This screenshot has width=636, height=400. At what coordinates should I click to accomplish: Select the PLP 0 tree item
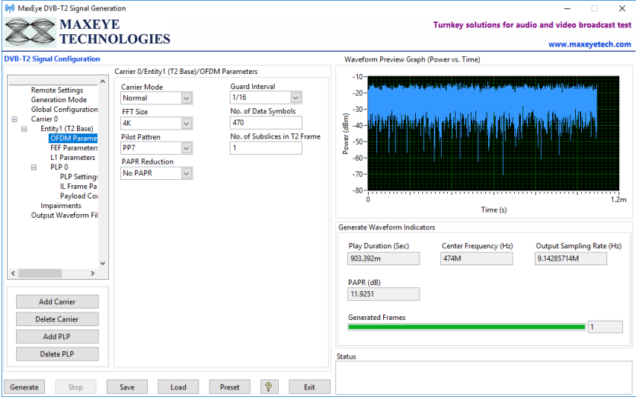[59, 167]
